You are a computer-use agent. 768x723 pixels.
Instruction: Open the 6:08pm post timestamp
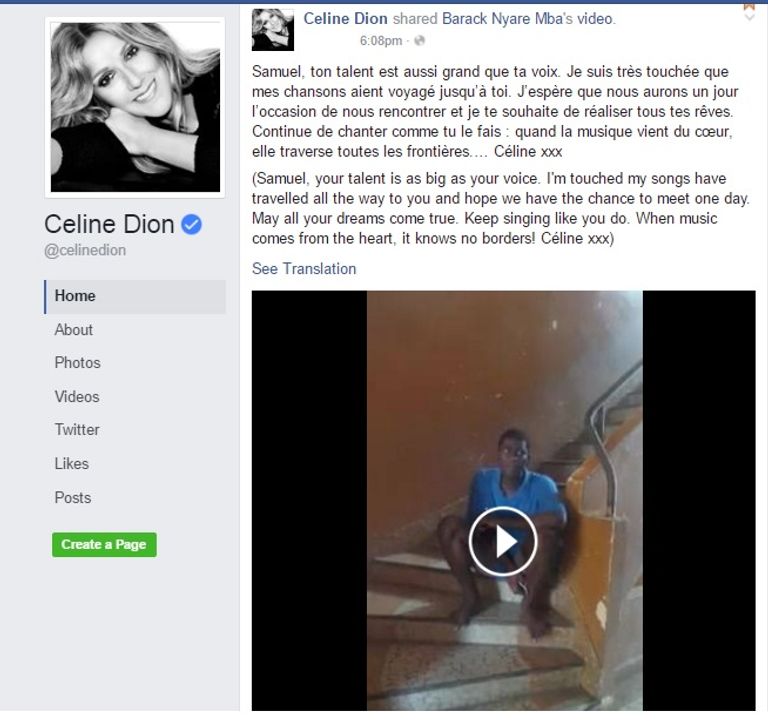pyautogui.click(x=381, y=41)
